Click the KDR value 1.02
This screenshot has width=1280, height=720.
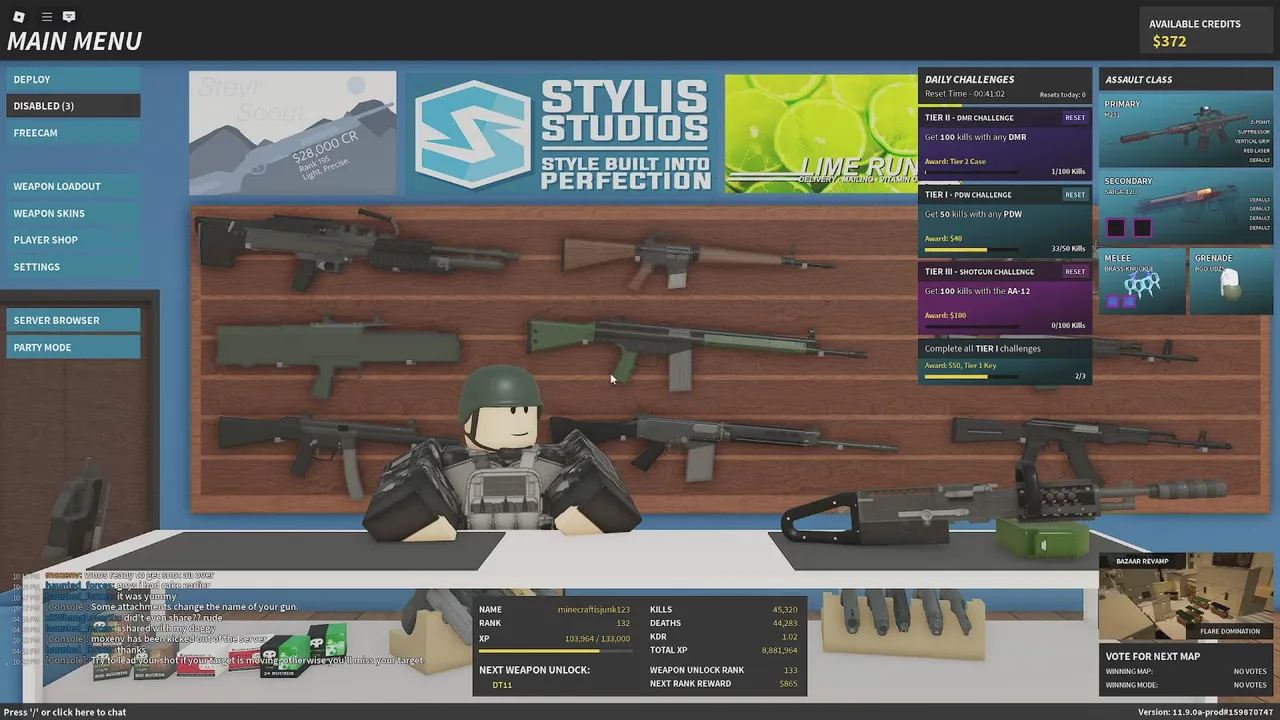click(x=789, y=637)
